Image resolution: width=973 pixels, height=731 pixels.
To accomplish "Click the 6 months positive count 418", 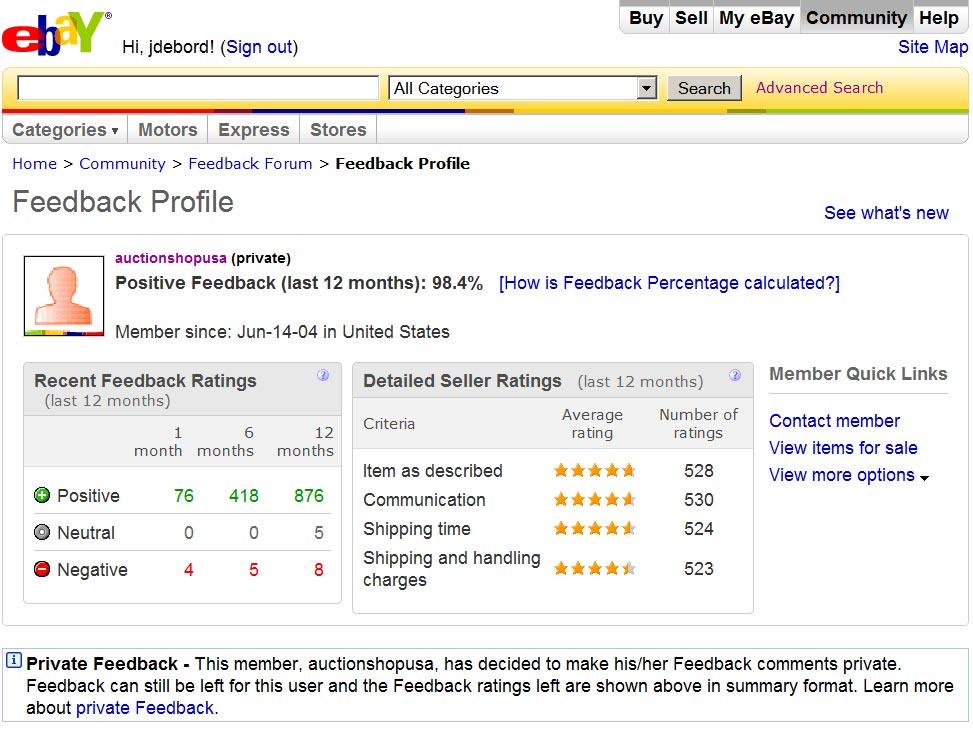I will pos(244,496).
